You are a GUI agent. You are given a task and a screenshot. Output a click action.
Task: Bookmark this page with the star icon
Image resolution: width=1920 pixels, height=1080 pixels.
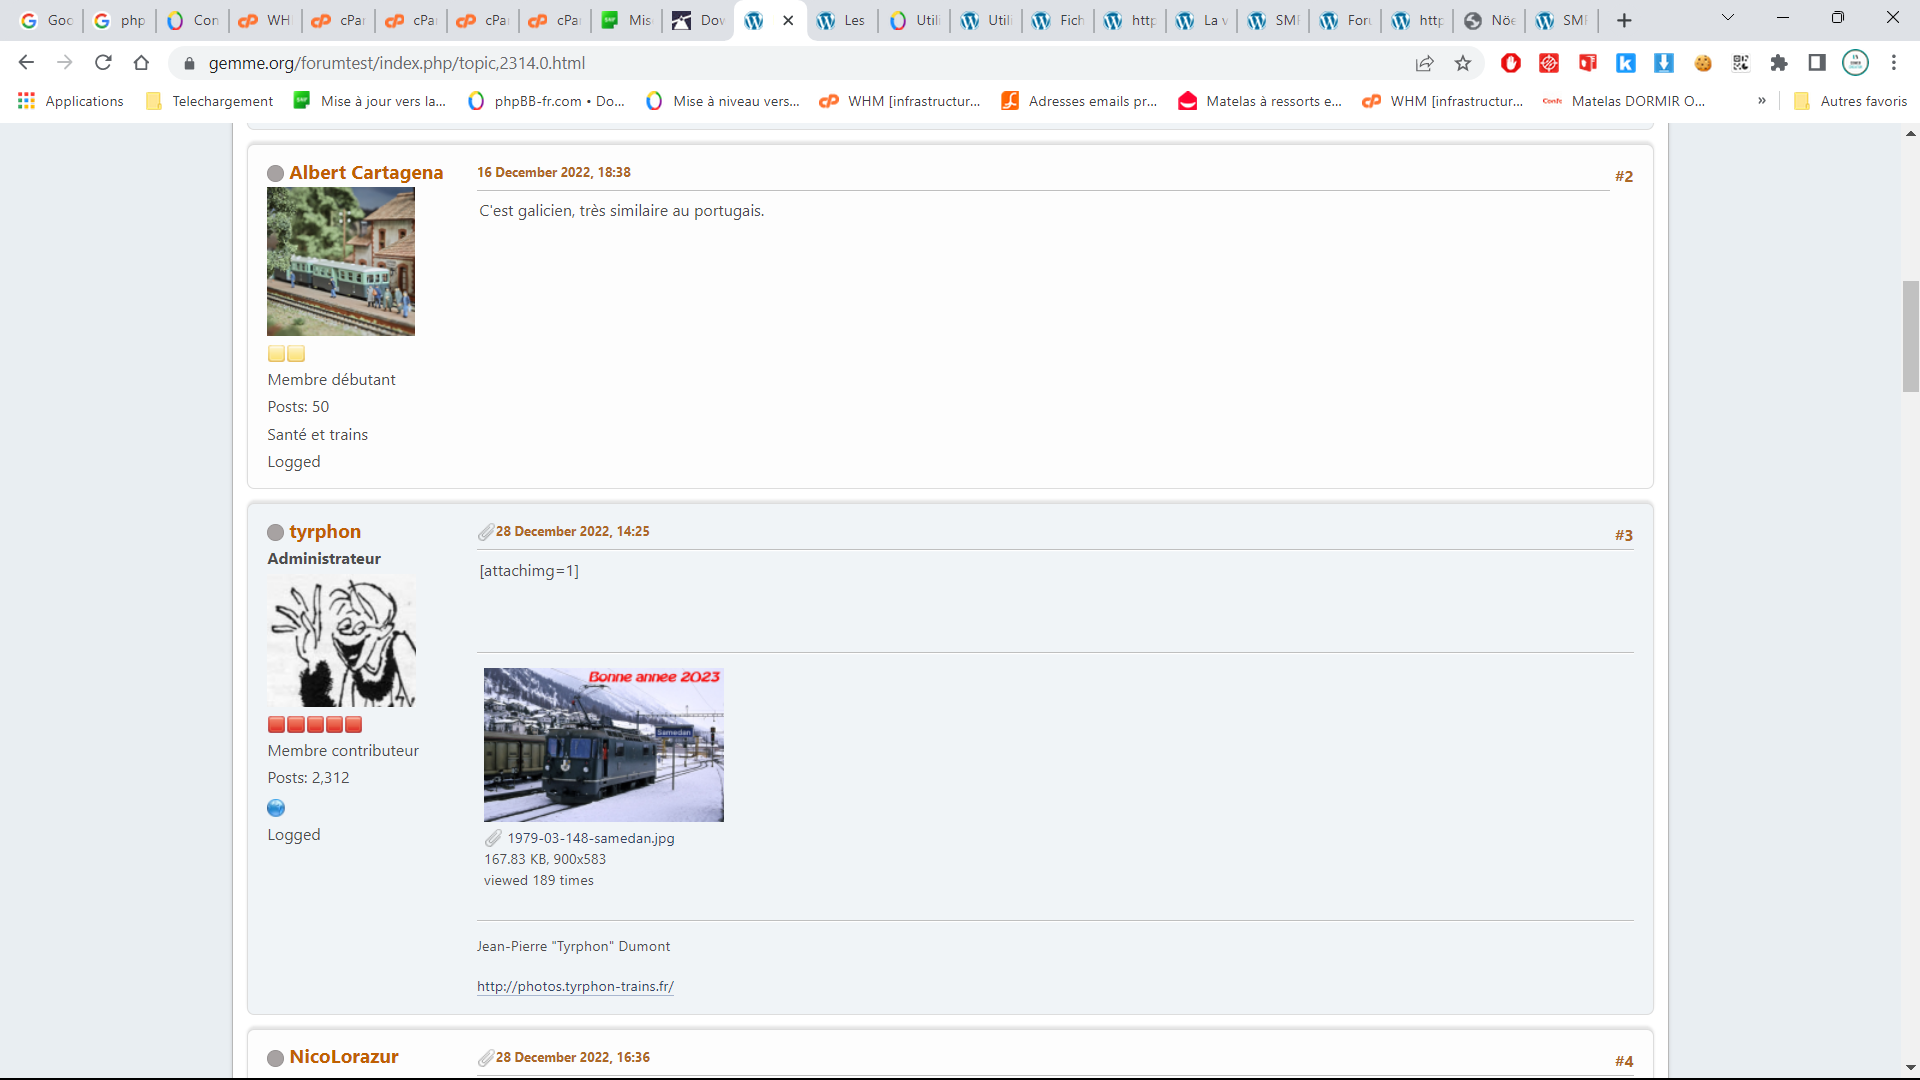(1463, 63)
